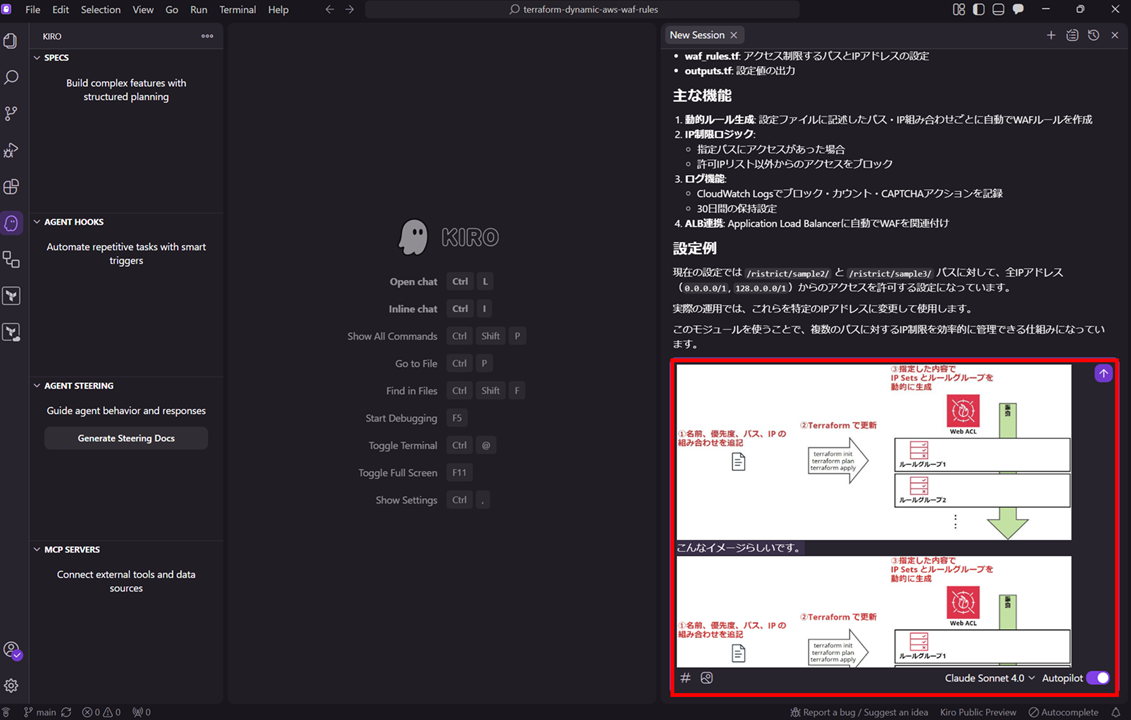Toggle the Autopilot switch
1131x720 pixels.
1098,677
